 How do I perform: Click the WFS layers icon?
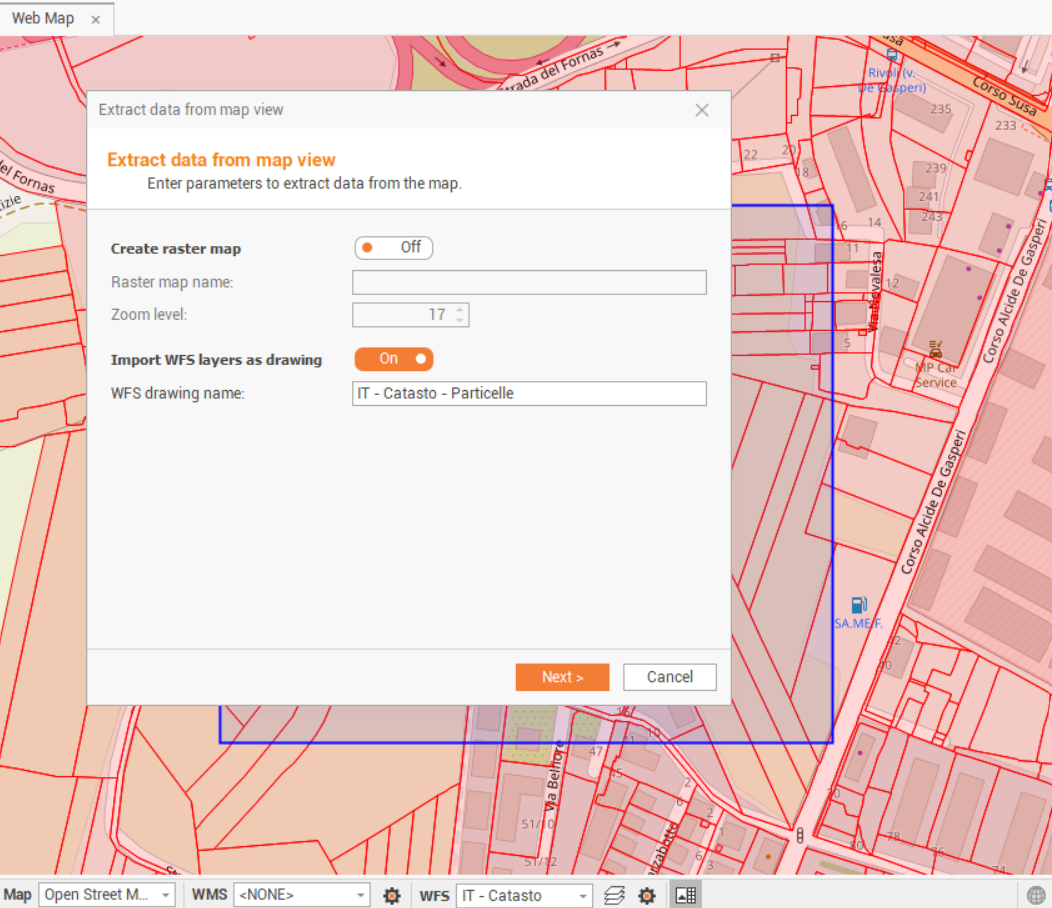click(x=615, y=895)
